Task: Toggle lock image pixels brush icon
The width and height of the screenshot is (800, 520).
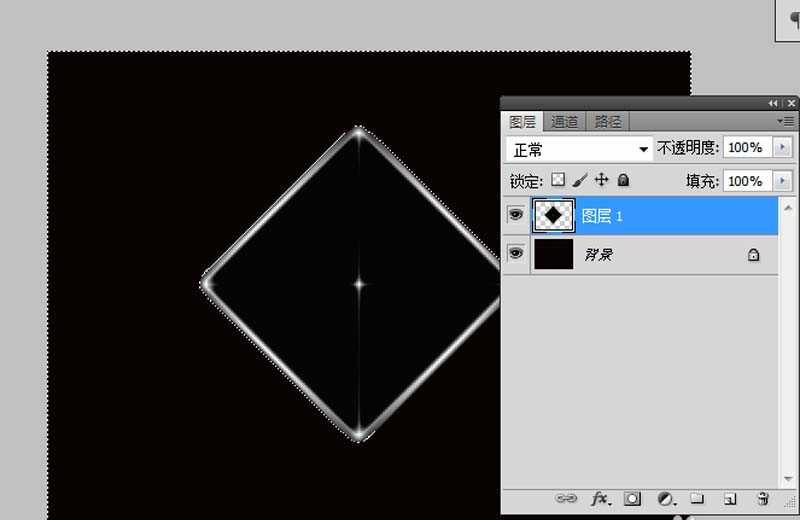Action: pyautogui.click(x=580, y=181)
